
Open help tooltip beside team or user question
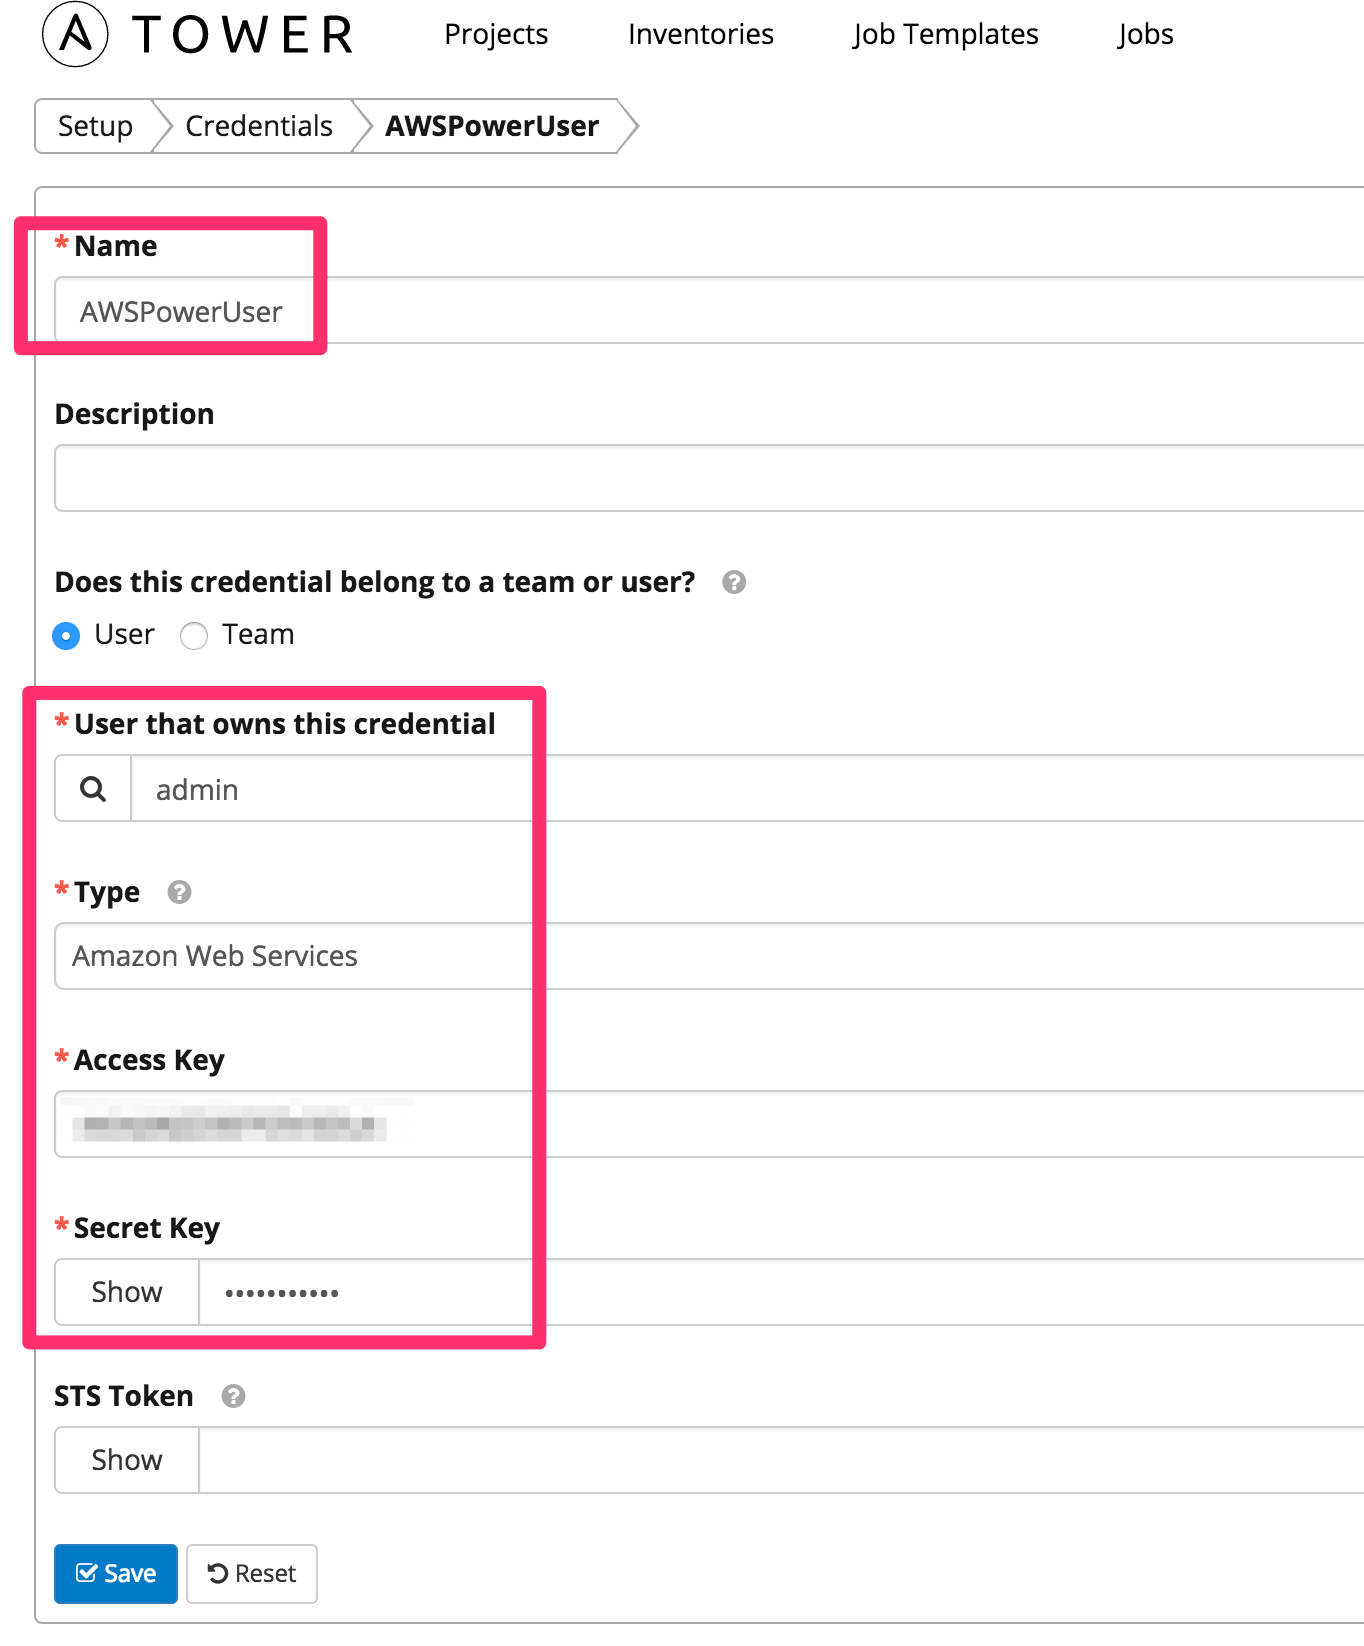(x=733, y=582)
